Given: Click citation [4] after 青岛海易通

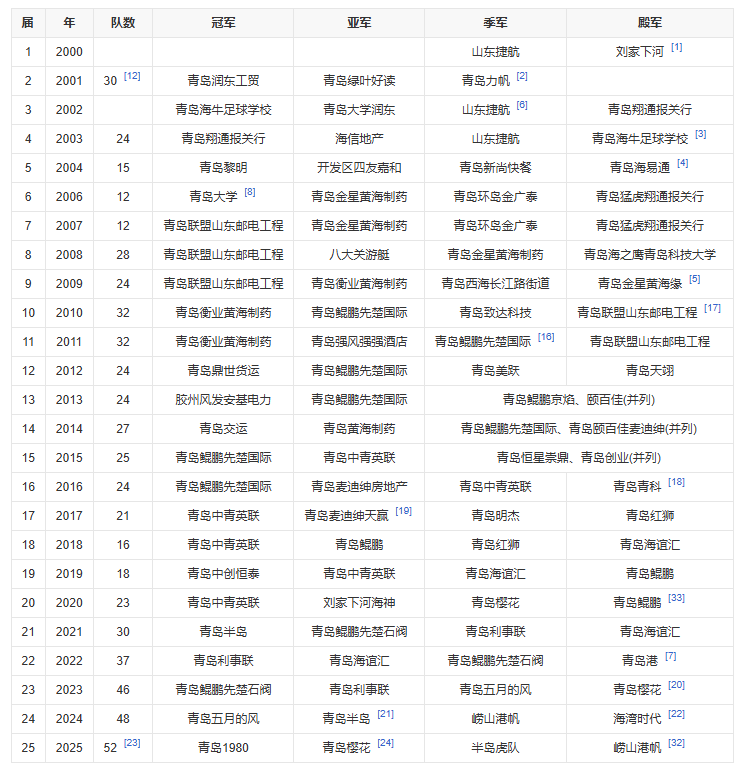Looking at the screenshot, I should click(x=682, y=163).
